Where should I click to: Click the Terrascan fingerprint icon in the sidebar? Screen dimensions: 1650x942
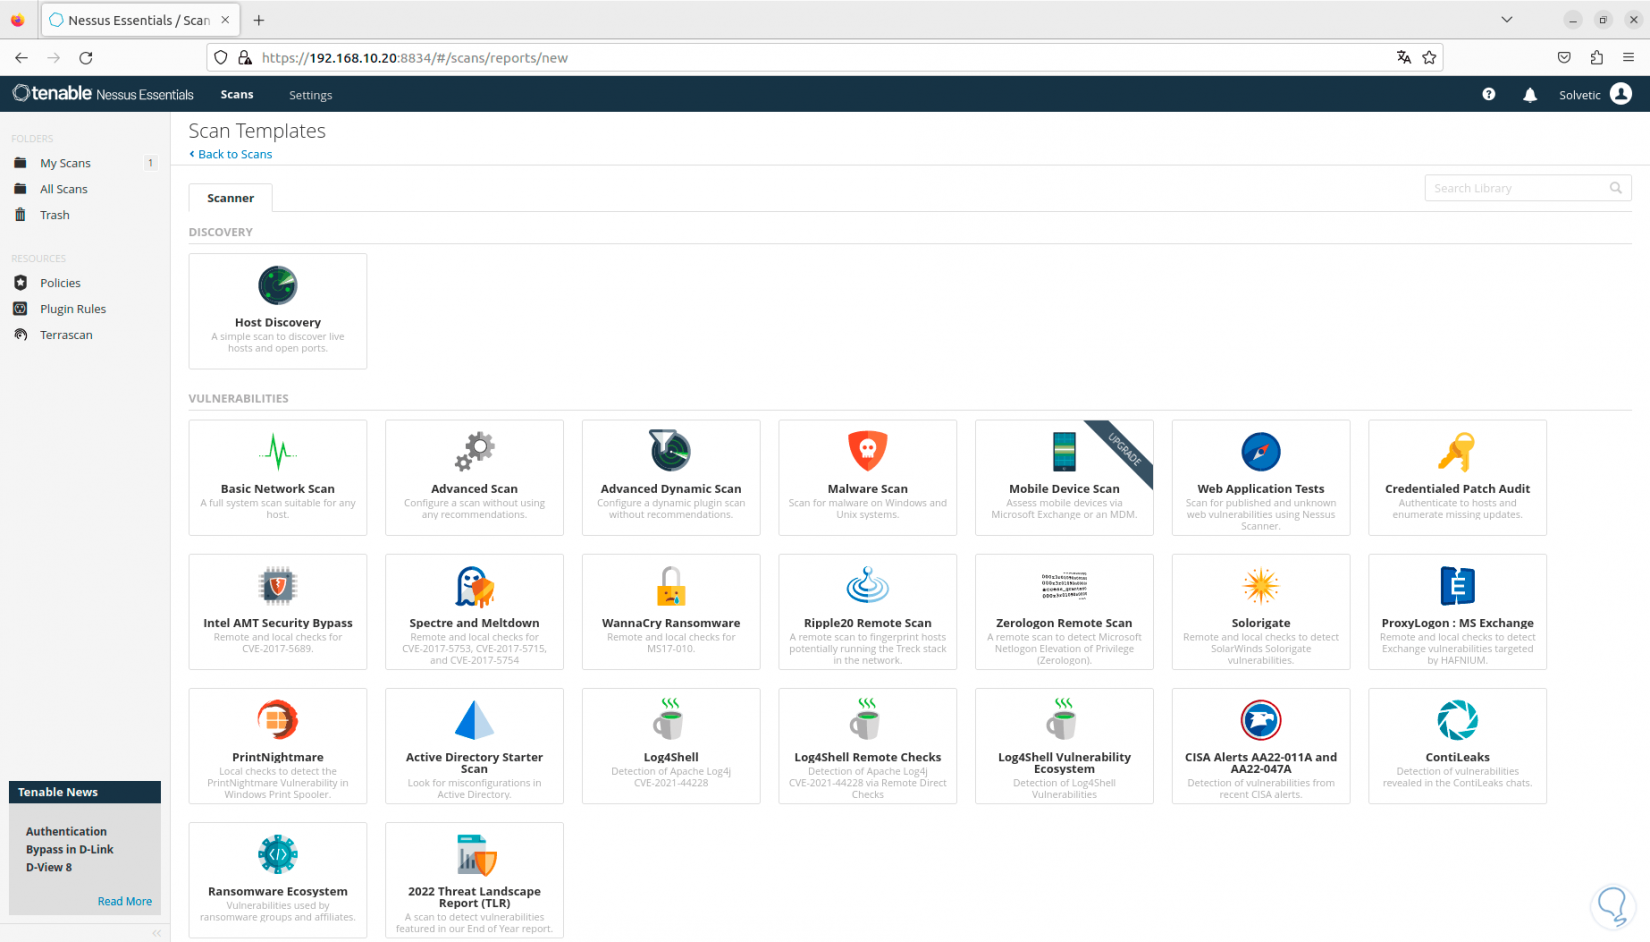[x=20, y=335]
